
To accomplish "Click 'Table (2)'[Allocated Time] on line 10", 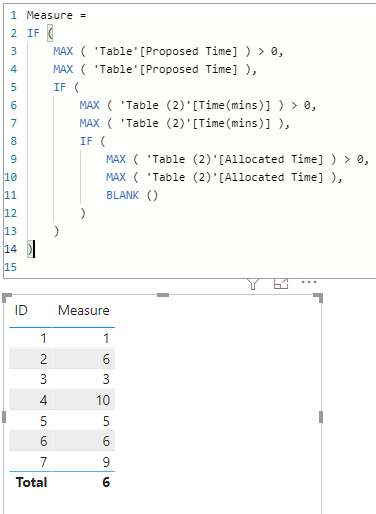I will tap(235, 177).
